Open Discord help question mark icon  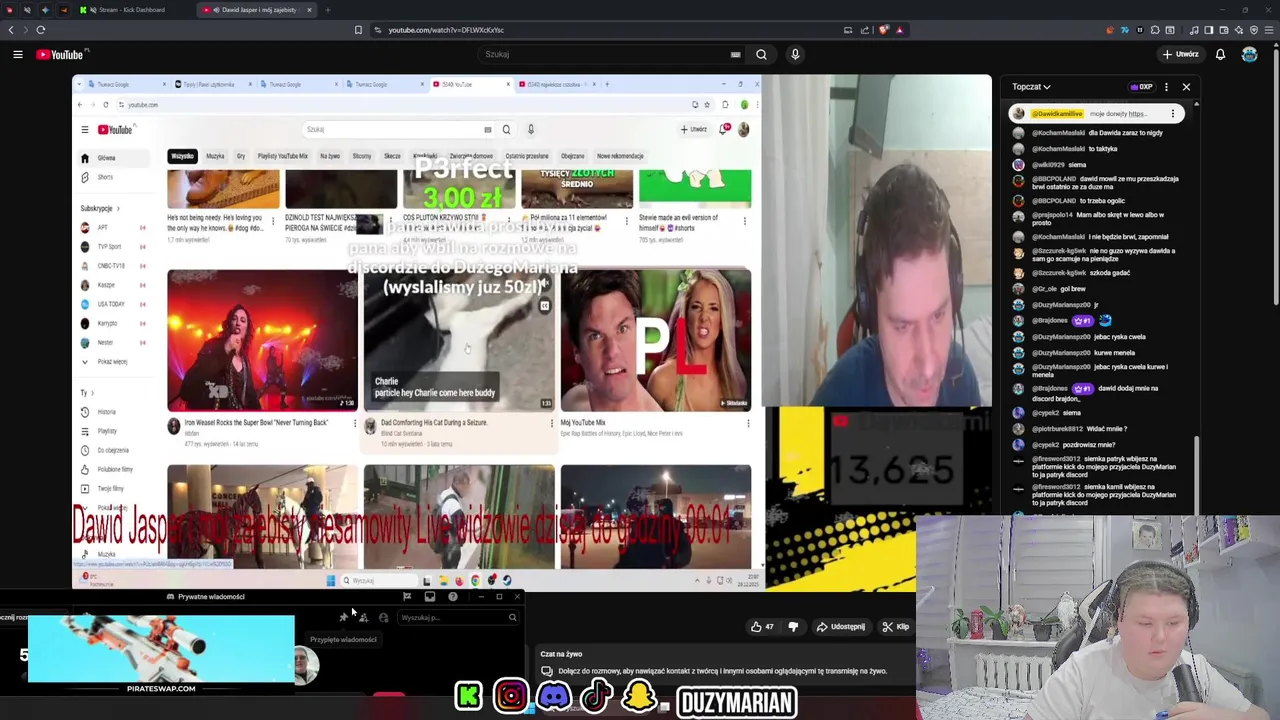pyautogui.click(x=453, y=597)
